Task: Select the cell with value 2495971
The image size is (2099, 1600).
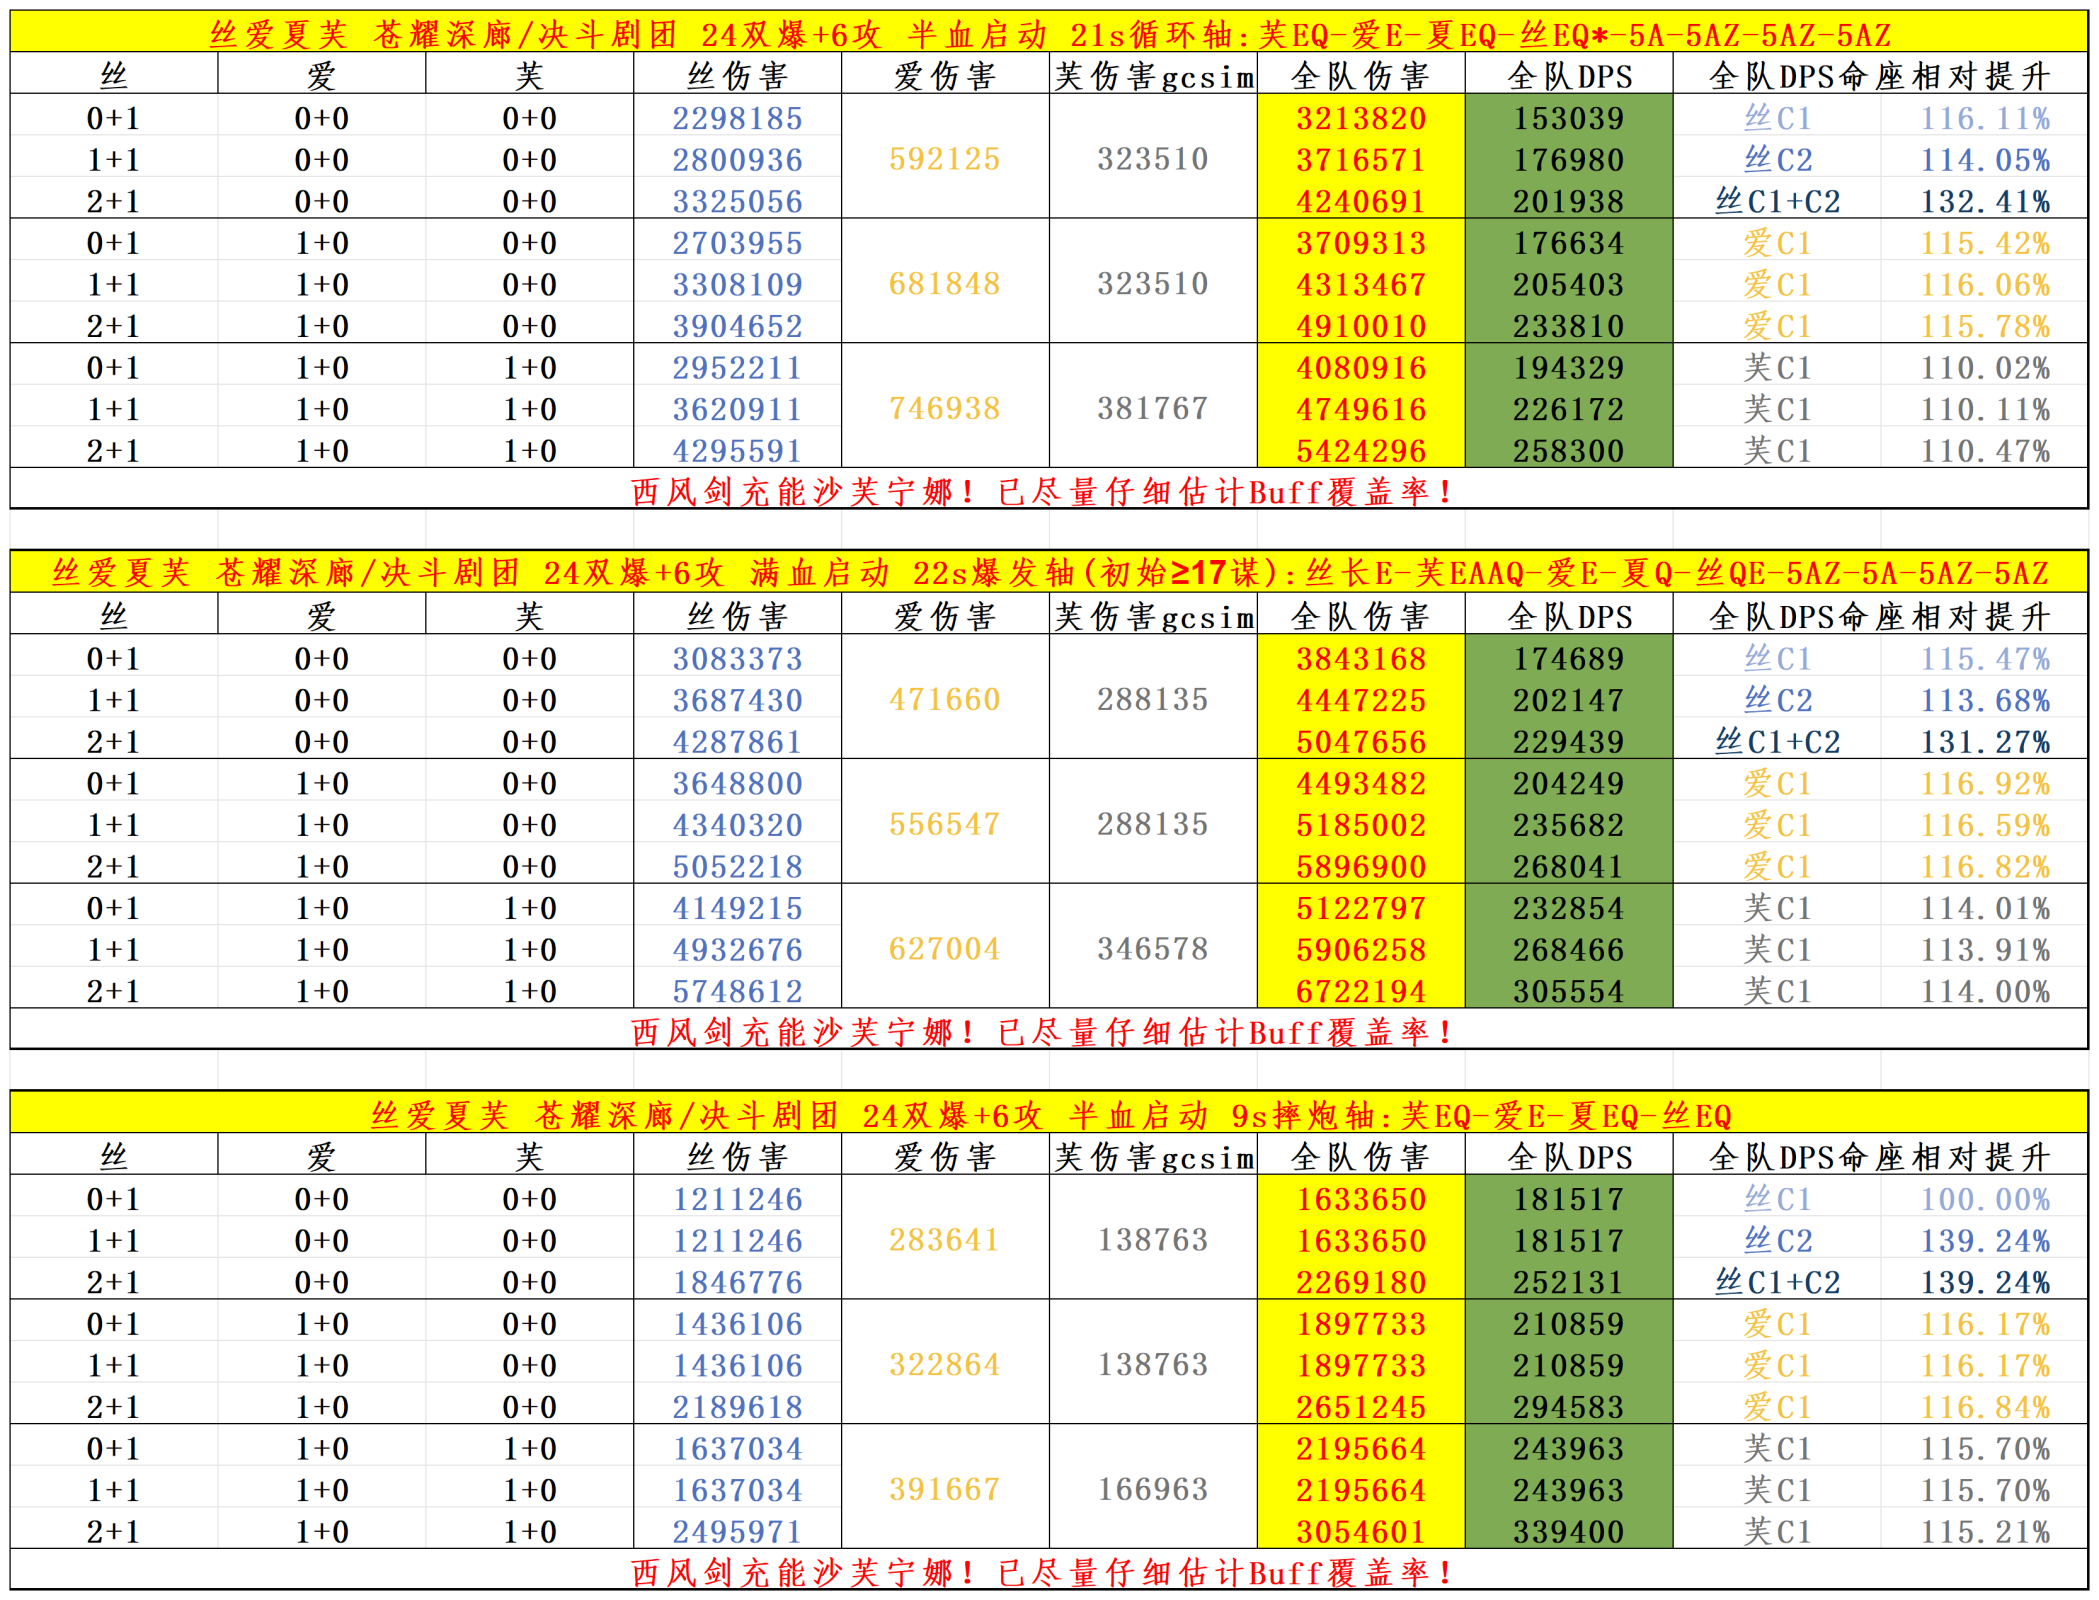Action: point(737,1532)
